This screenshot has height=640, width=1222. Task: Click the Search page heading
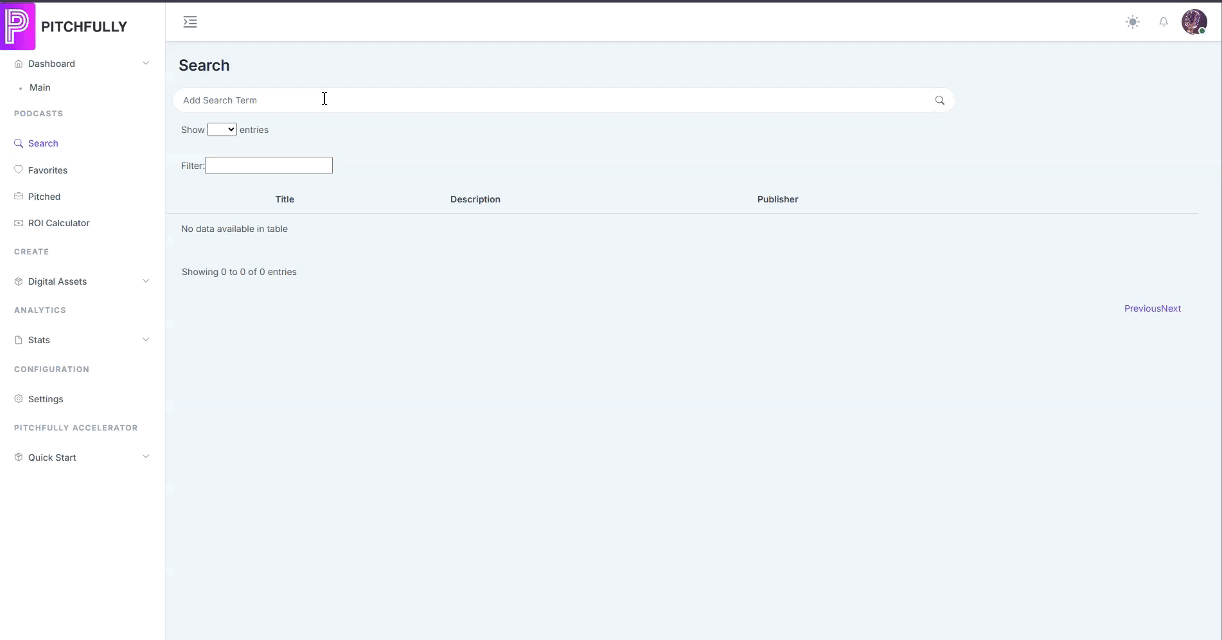point(204,65)
